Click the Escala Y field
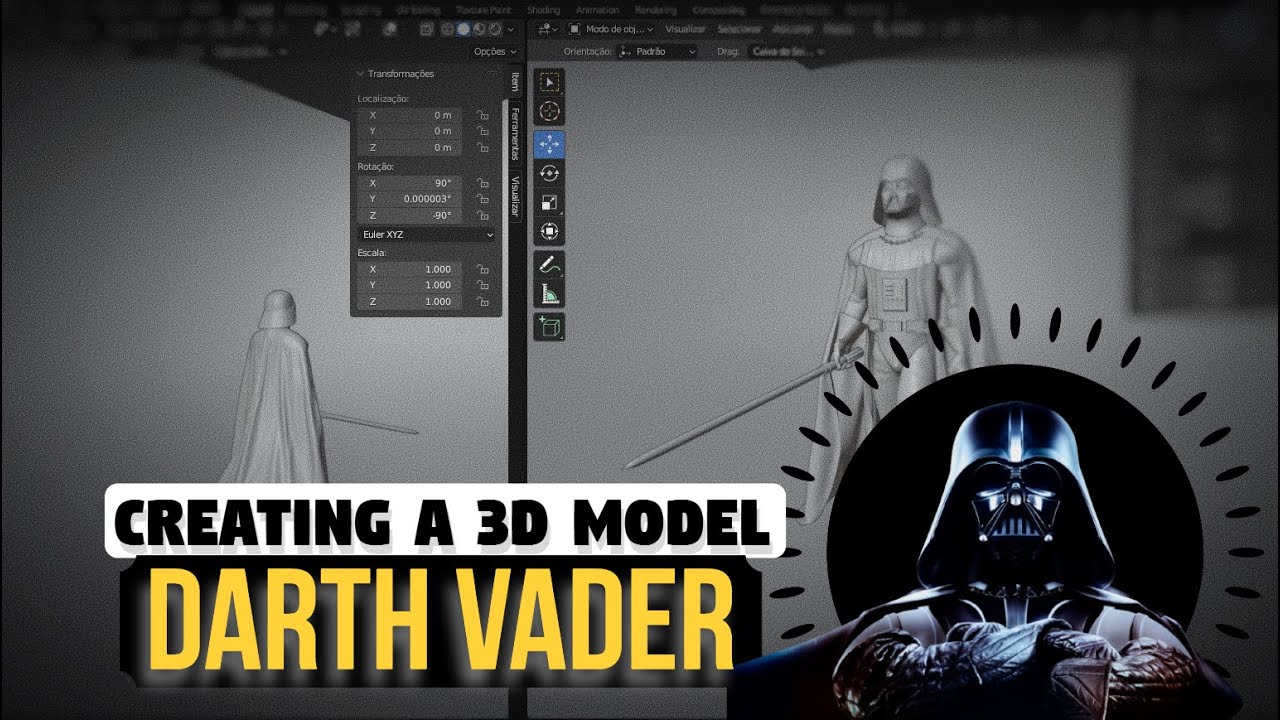Screen dimensions: 1280x720 click(x=410, y=285)
